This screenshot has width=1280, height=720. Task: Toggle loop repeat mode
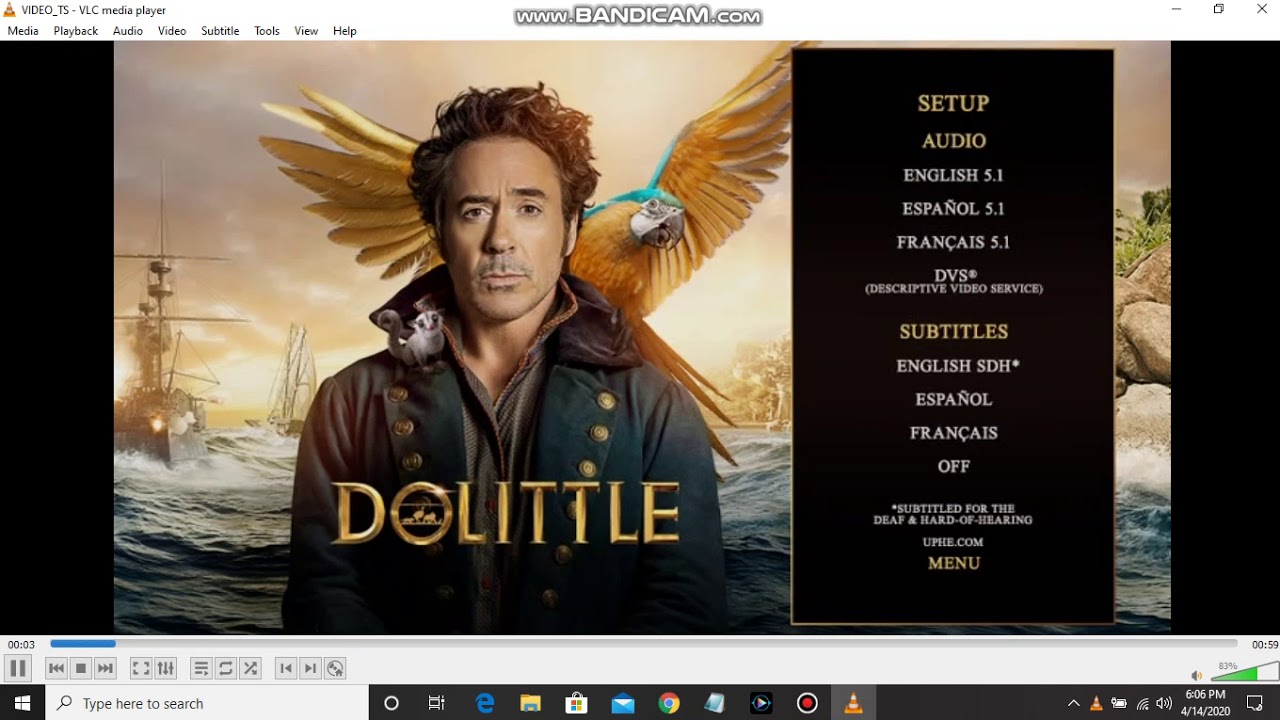click(x=226, y=668)
